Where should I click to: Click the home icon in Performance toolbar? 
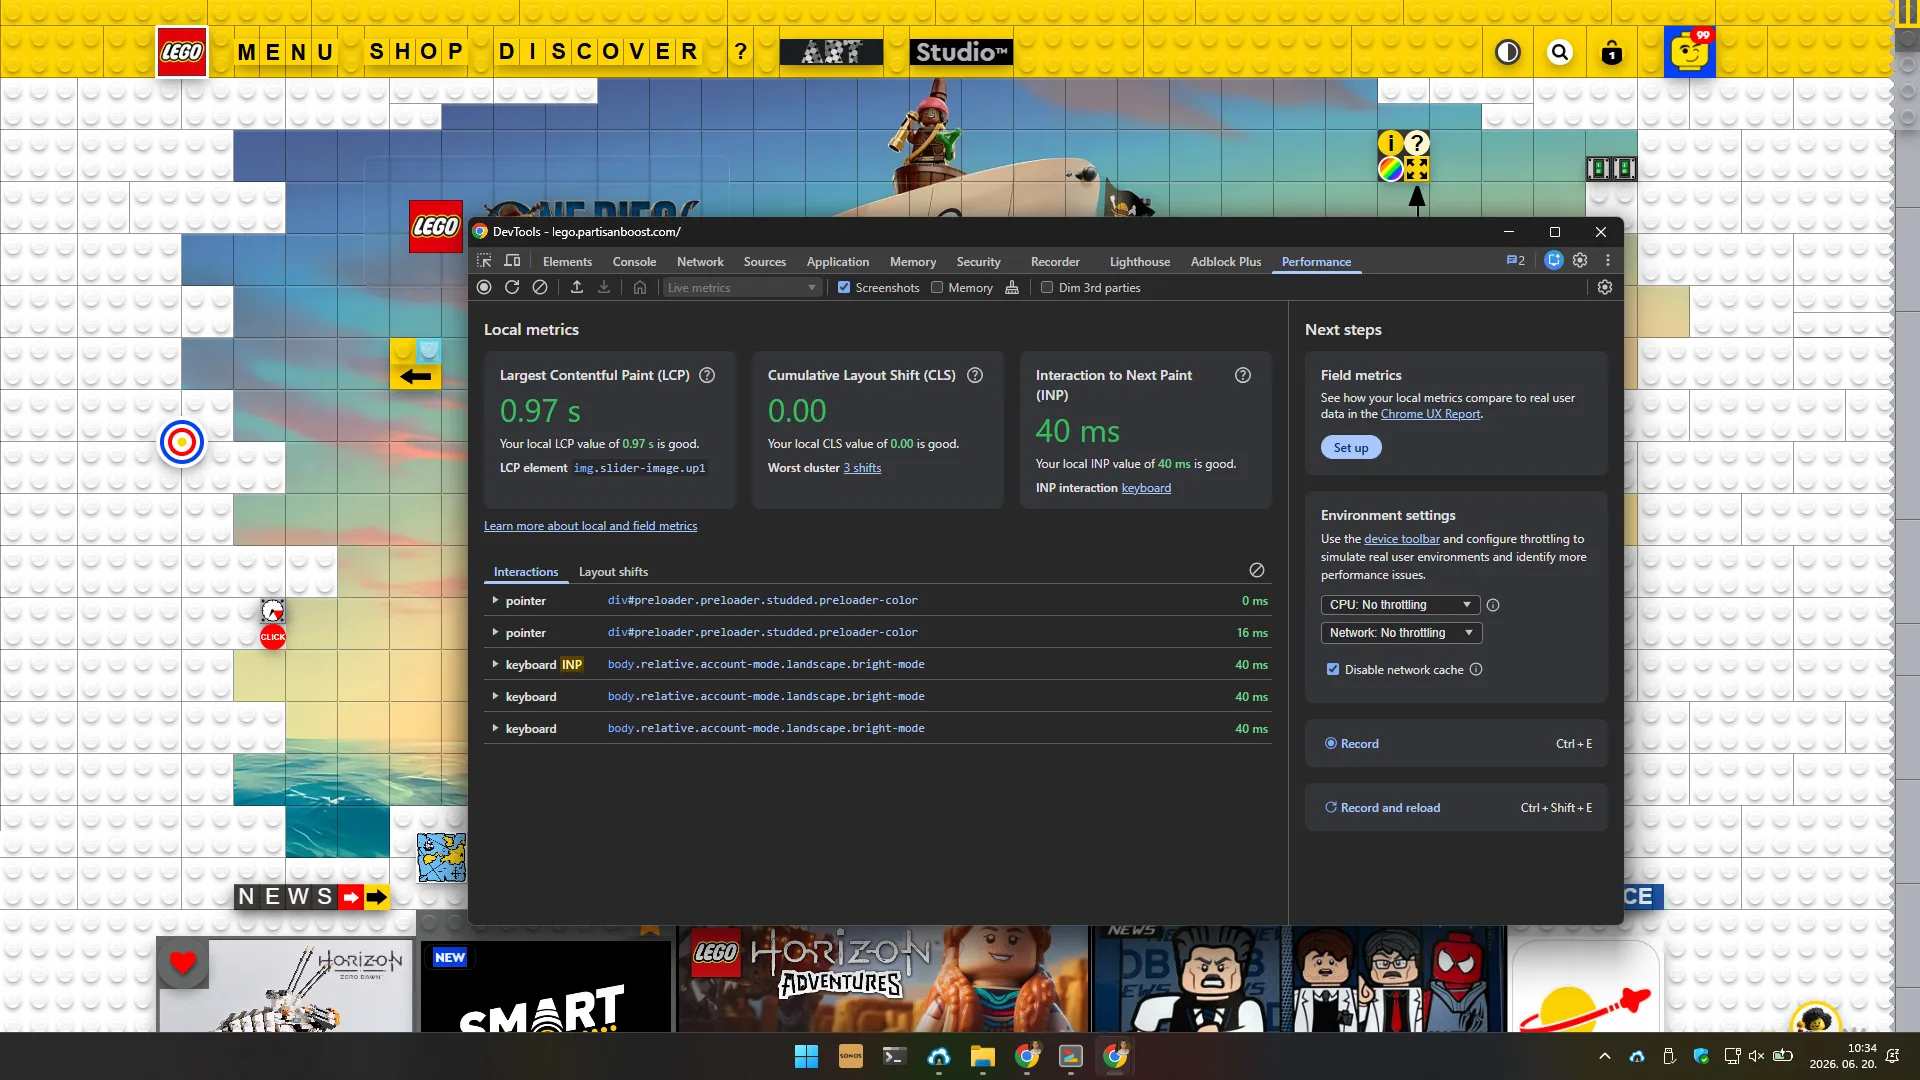640,288
